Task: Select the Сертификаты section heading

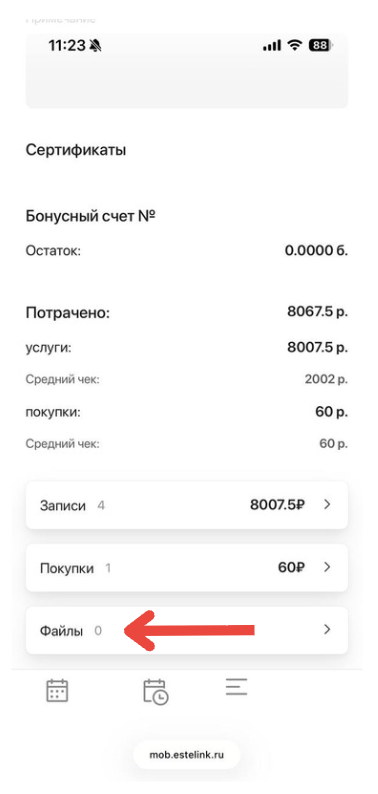Action: point(76,150)
